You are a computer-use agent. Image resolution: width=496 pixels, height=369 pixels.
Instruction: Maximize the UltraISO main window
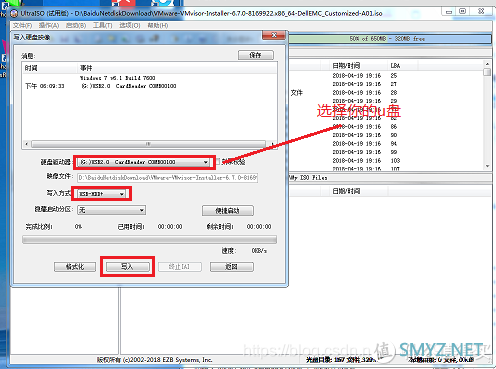click(462, 11)
